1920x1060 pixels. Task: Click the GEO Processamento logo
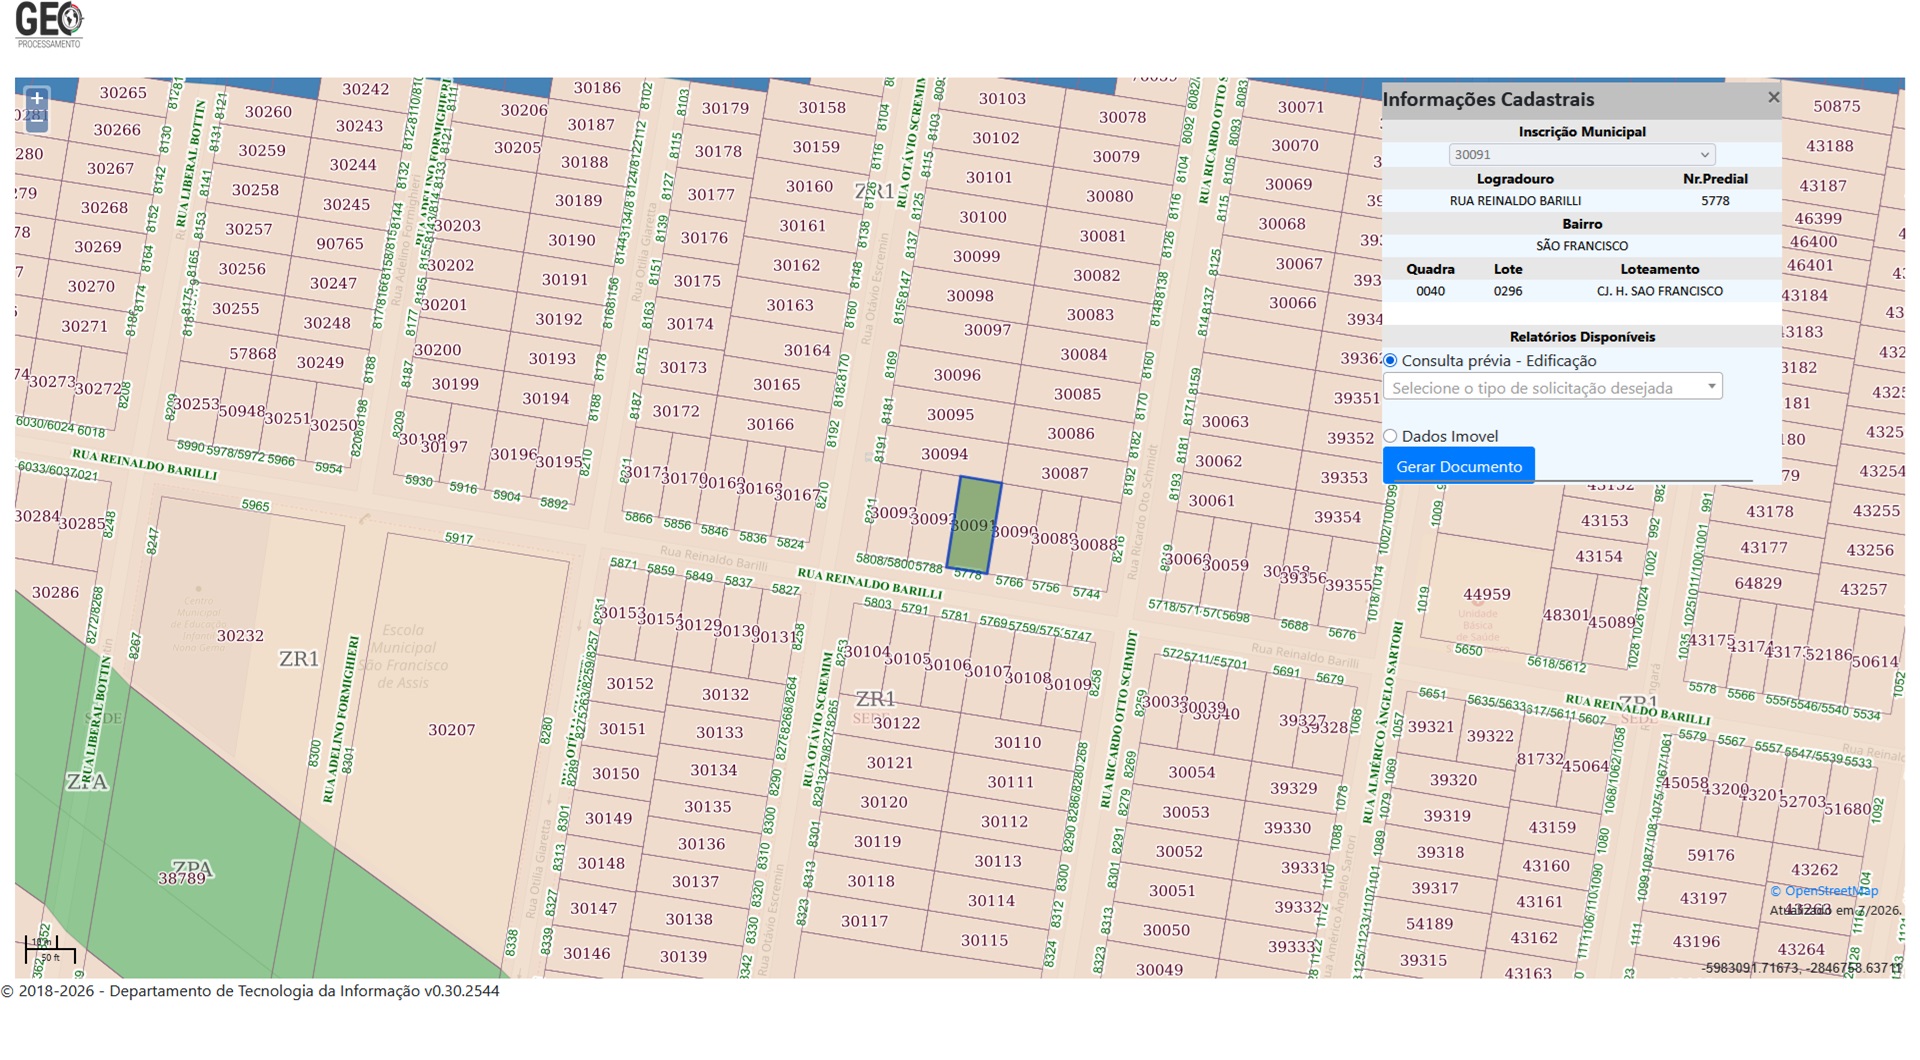click(50, 25)
